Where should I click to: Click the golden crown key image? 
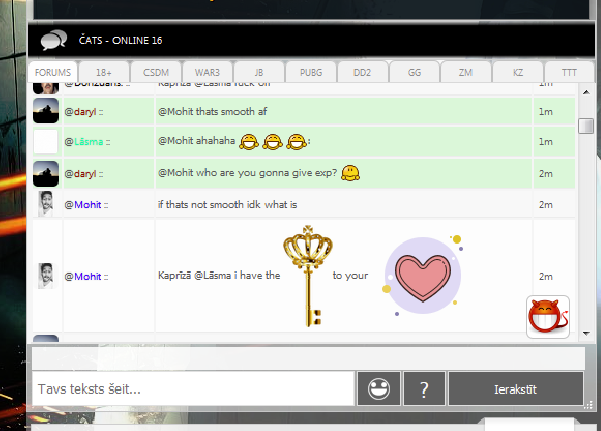(308, 276)
